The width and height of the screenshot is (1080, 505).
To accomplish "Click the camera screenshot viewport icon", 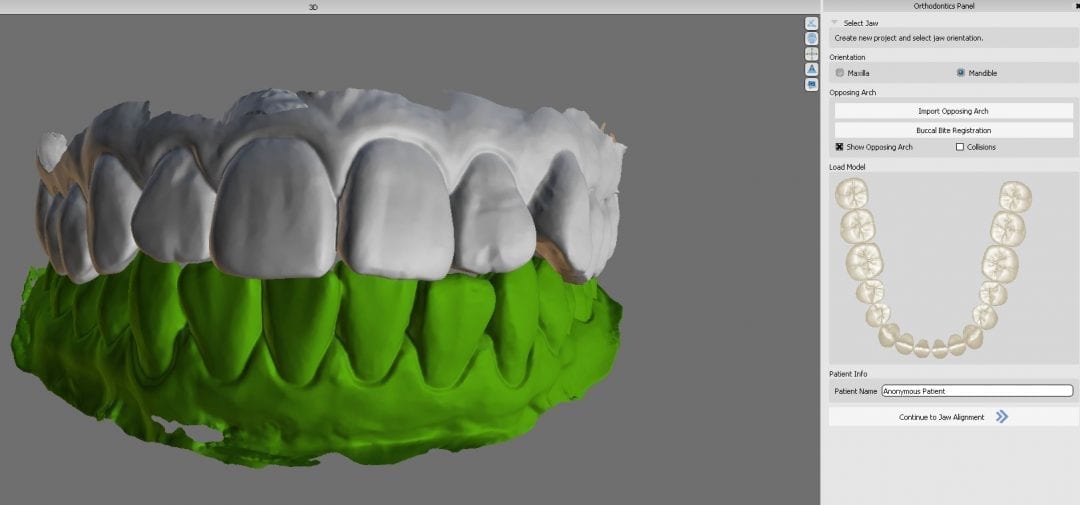I will (x=811, y=84).
